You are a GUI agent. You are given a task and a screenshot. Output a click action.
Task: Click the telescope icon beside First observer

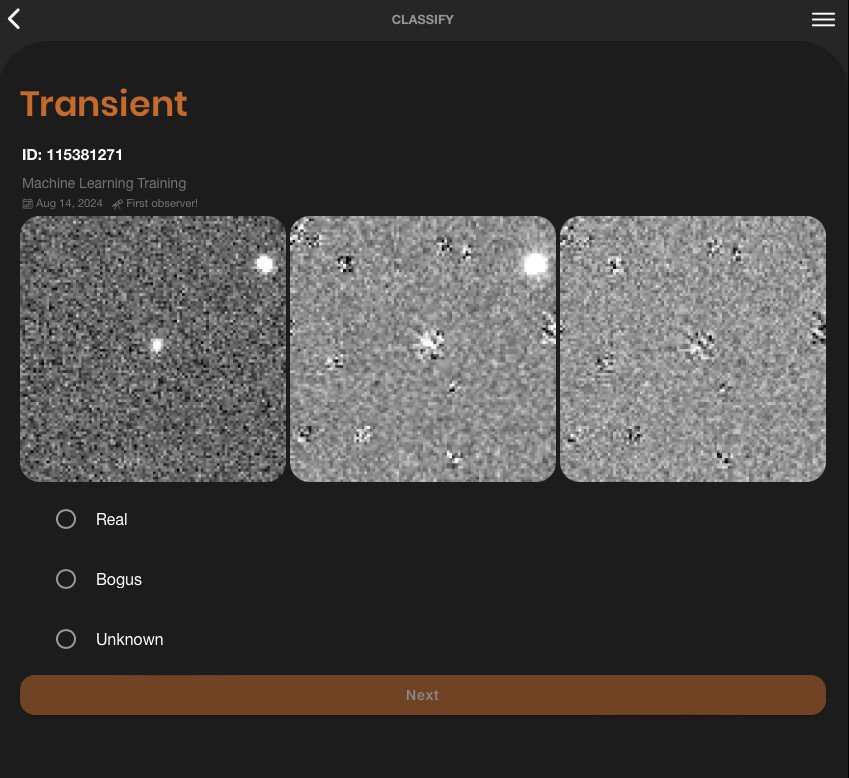(x=117, y=204)
